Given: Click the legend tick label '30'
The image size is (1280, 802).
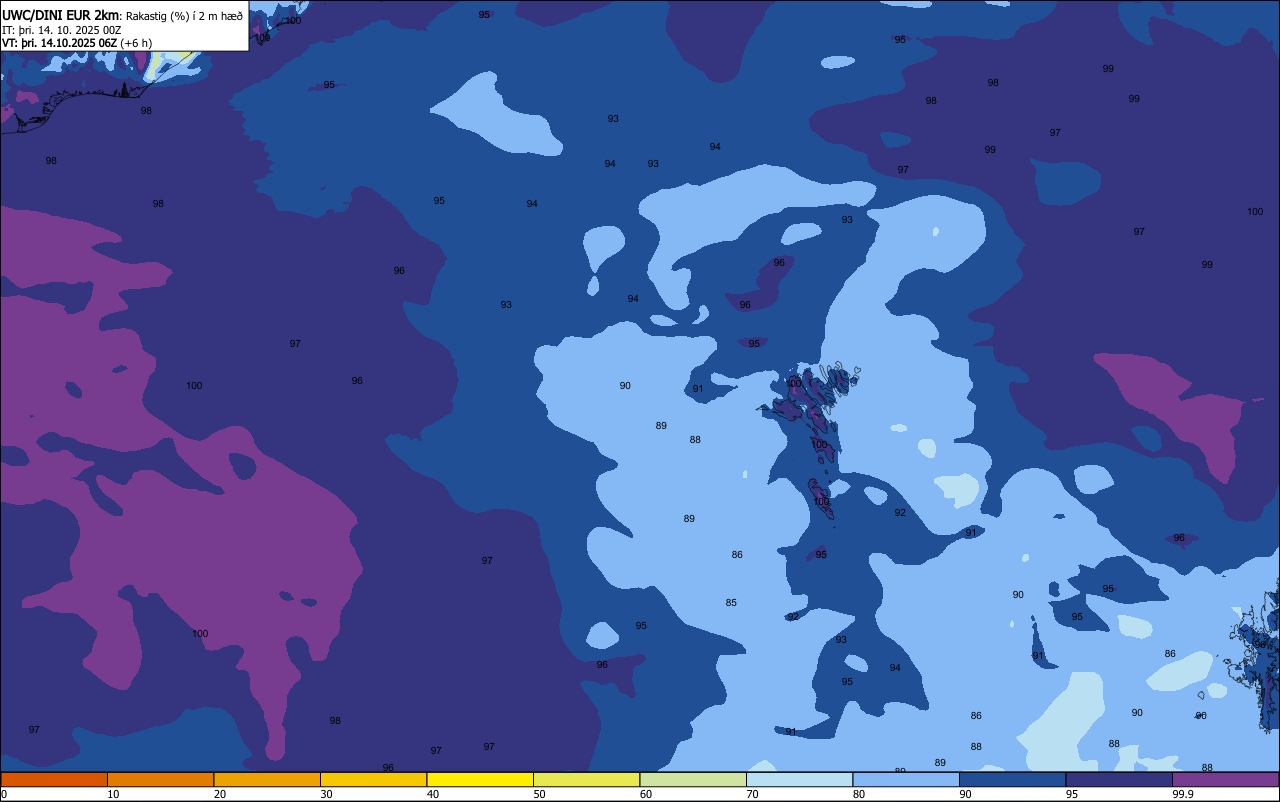Looking at the screenshot, I should tap(327, 794).
